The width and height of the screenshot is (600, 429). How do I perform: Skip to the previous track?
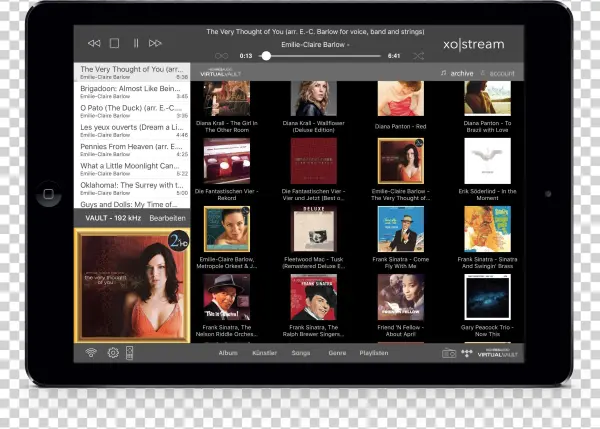click(x=94, y=43)
